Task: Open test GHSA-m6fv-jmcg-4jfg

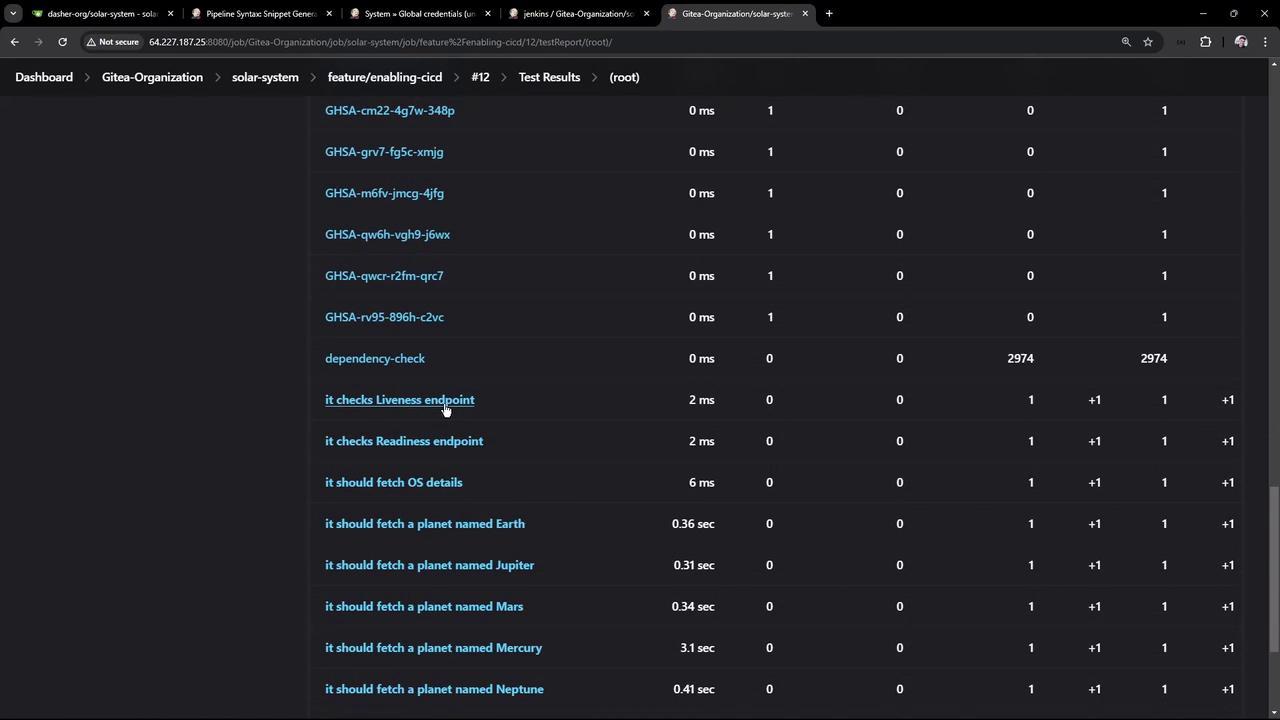Action: click(x=384, y=193)
